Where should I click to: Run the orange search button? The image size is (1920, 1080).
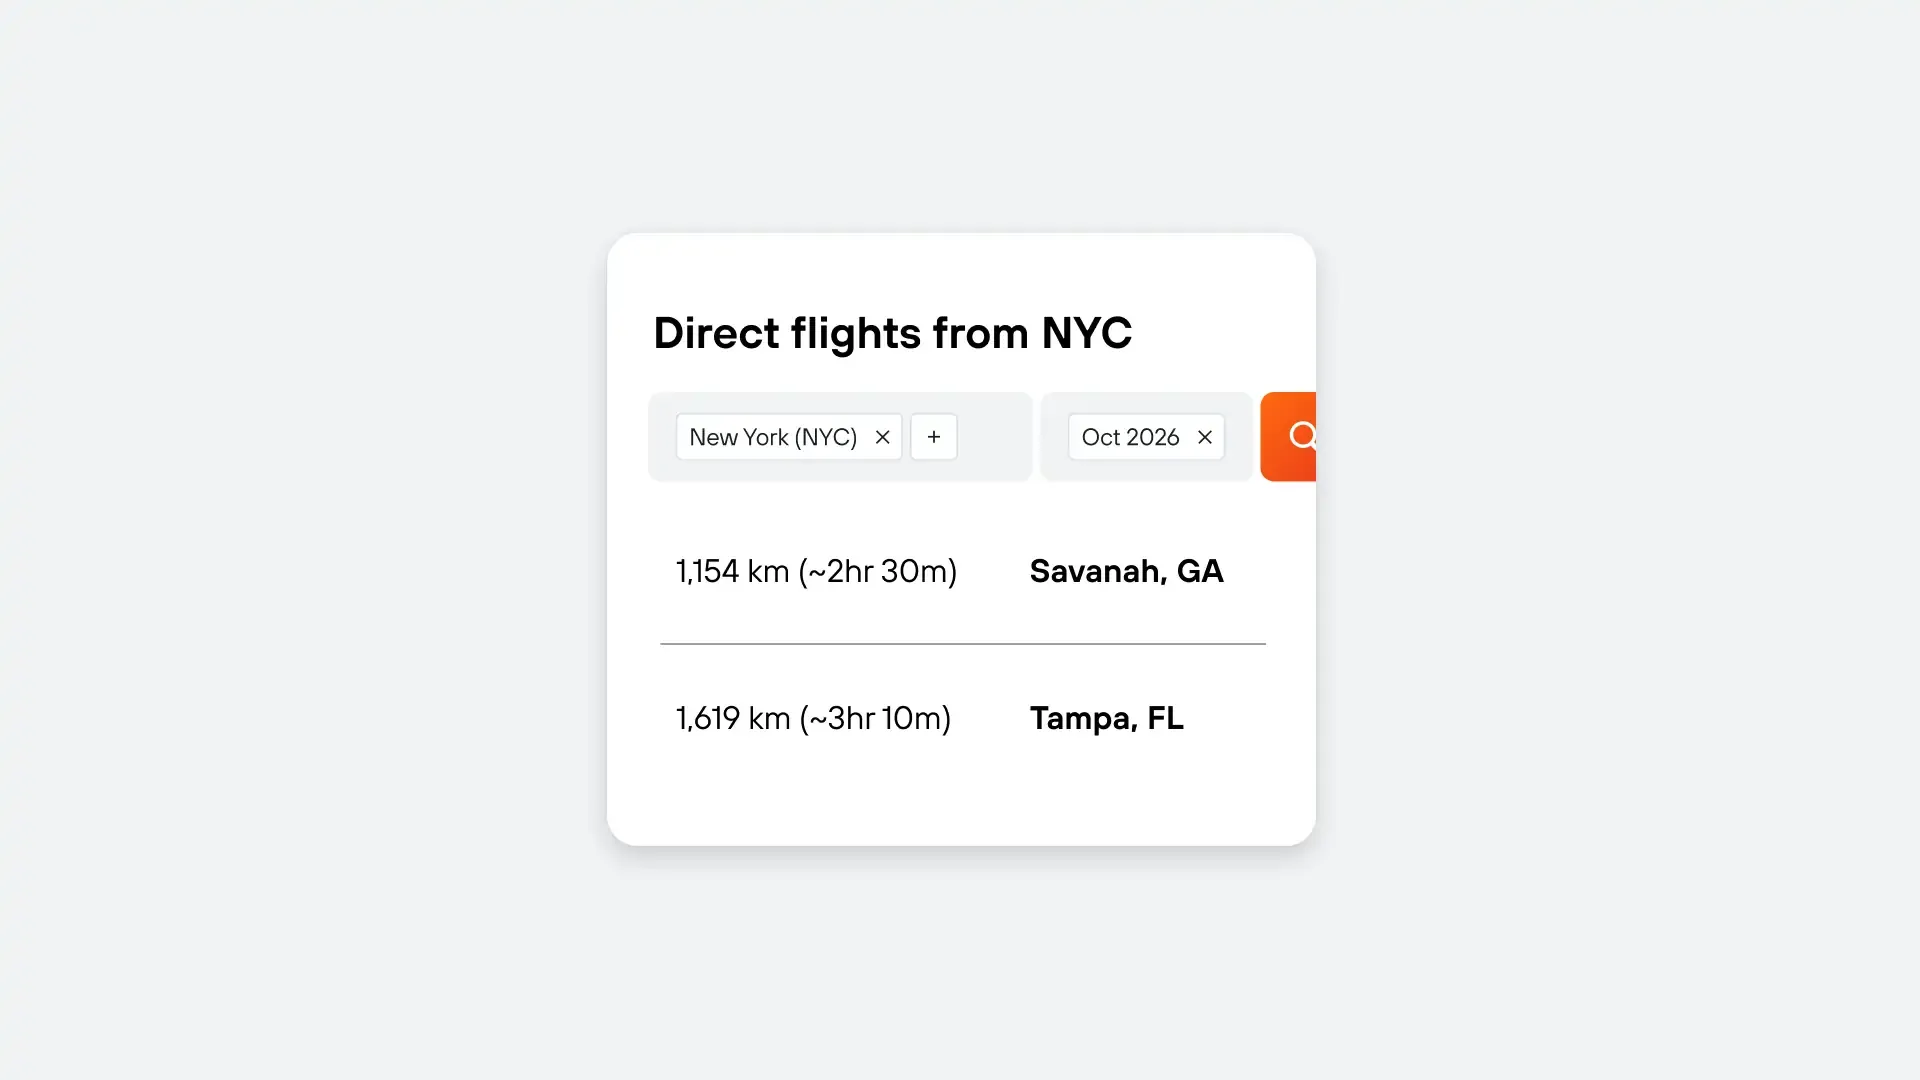[x=1288, y=436]
